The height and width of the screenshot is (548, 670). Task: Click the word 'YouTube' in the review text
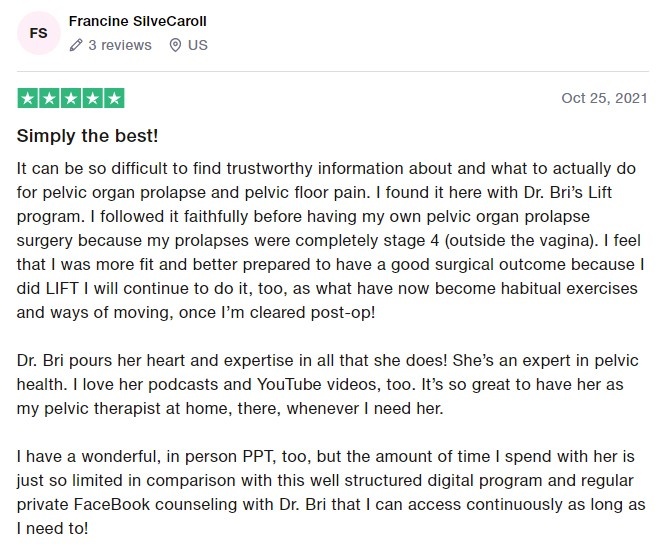289,384
